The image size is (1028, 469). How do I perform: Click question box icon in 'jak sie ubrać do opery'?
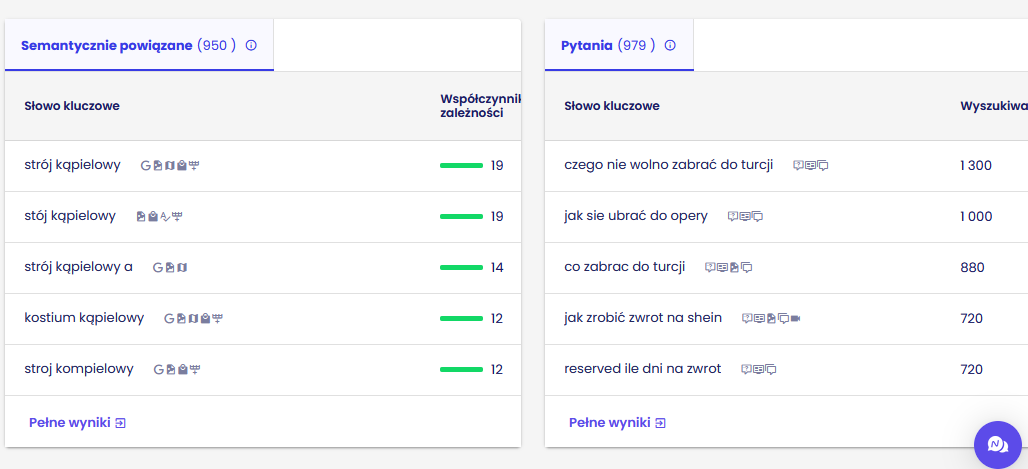coord(733,216)
